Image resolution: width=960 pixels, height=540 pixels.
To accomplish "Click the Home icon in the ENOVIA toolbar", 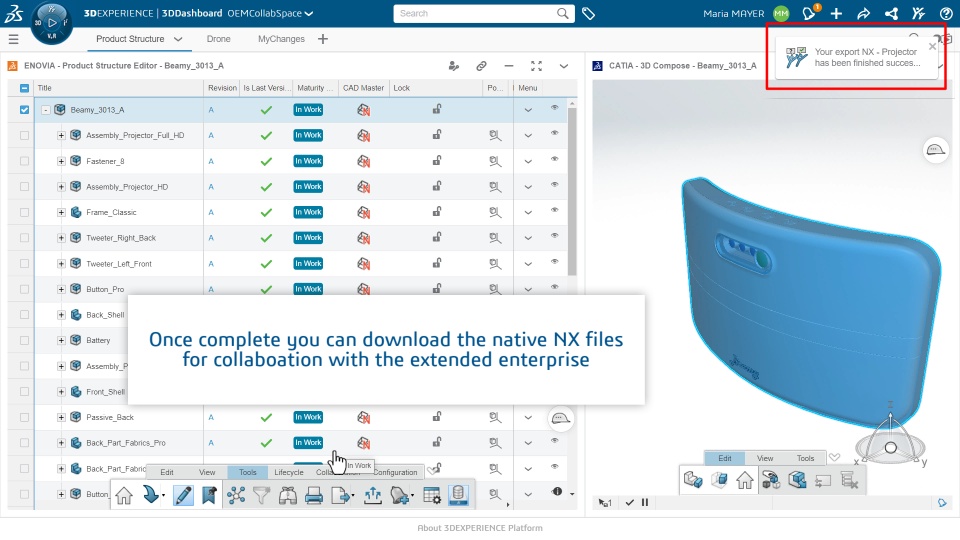I will tap(124, 495).
